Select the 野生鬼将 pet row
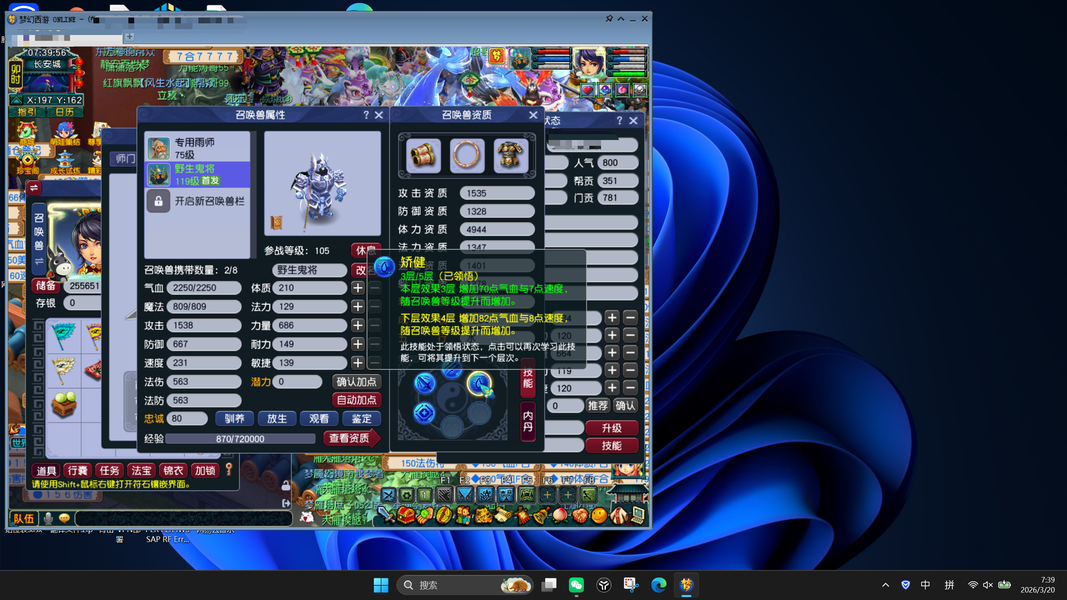1067x600 pixels. pyautogui.click(x=197, y=174)
